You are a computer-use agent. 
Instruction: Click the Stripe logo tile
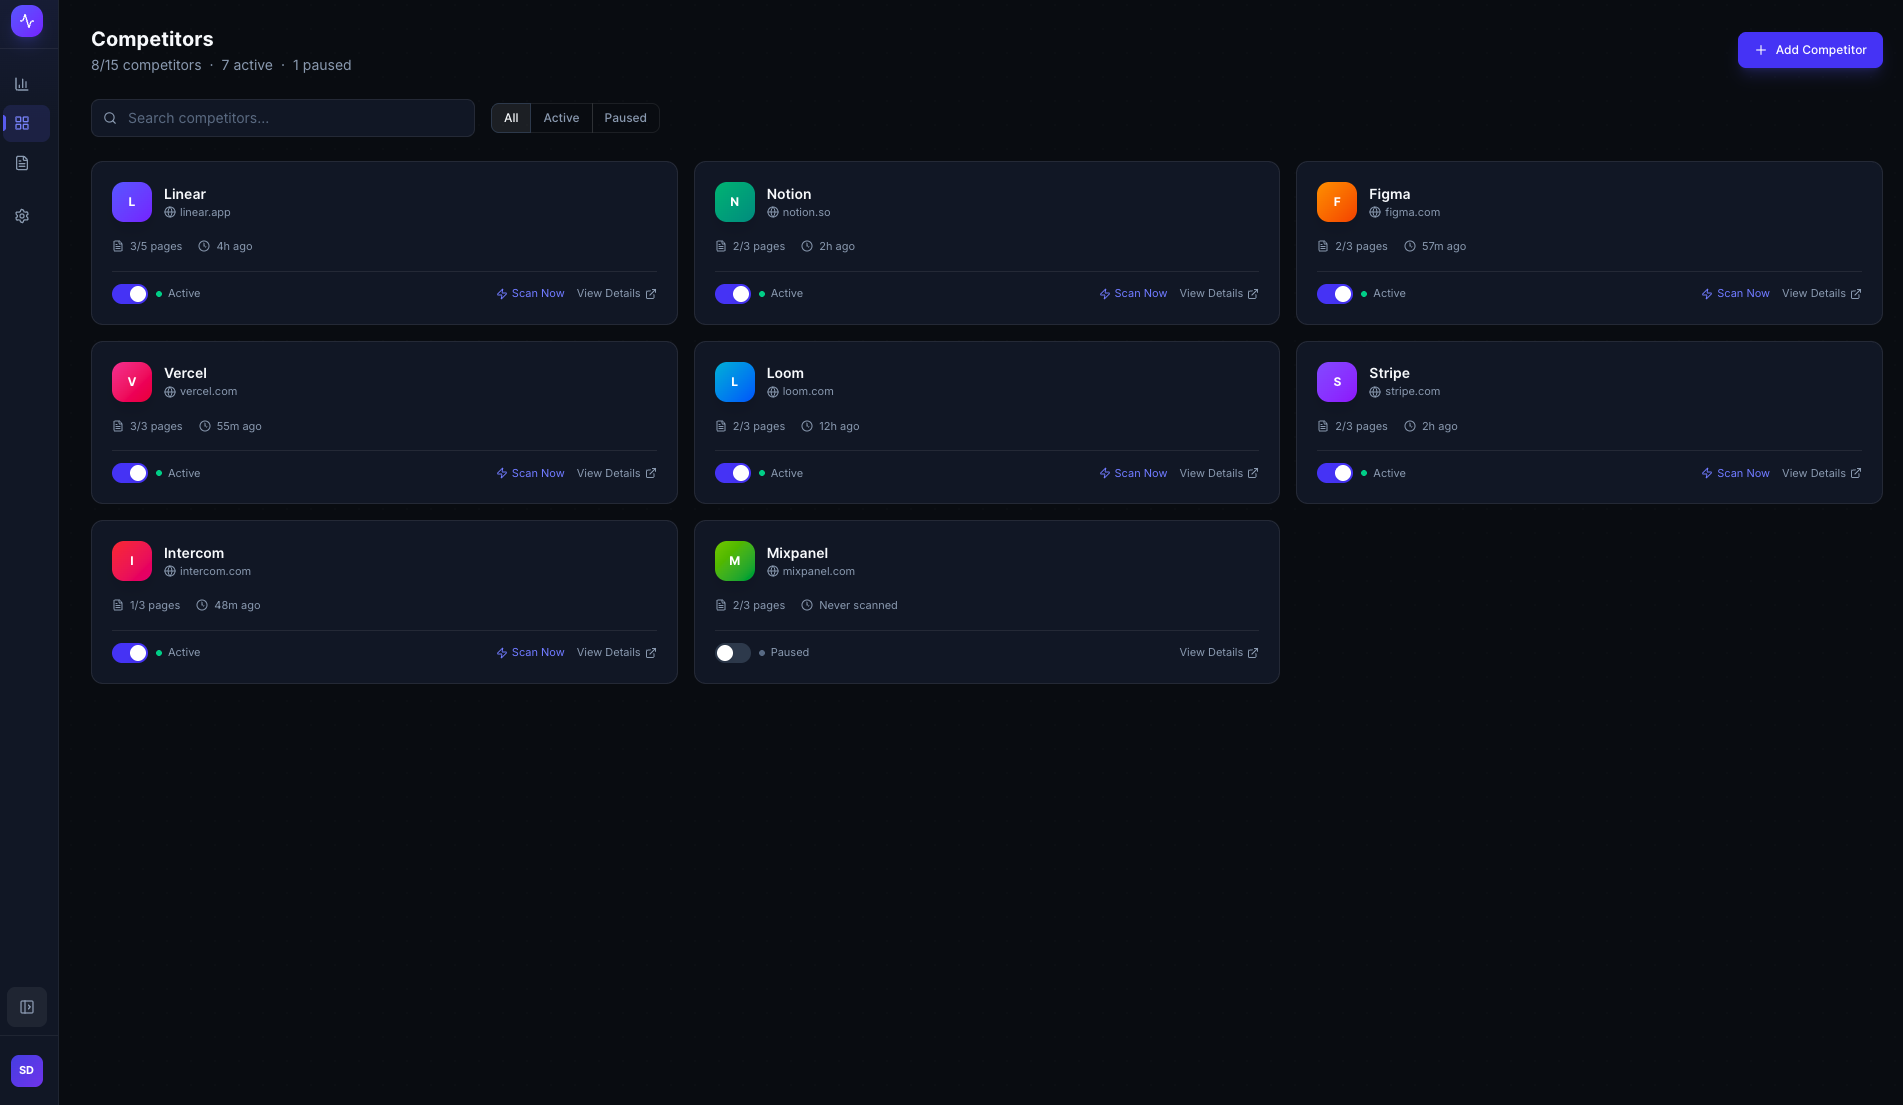click(x=1337, y=382)
